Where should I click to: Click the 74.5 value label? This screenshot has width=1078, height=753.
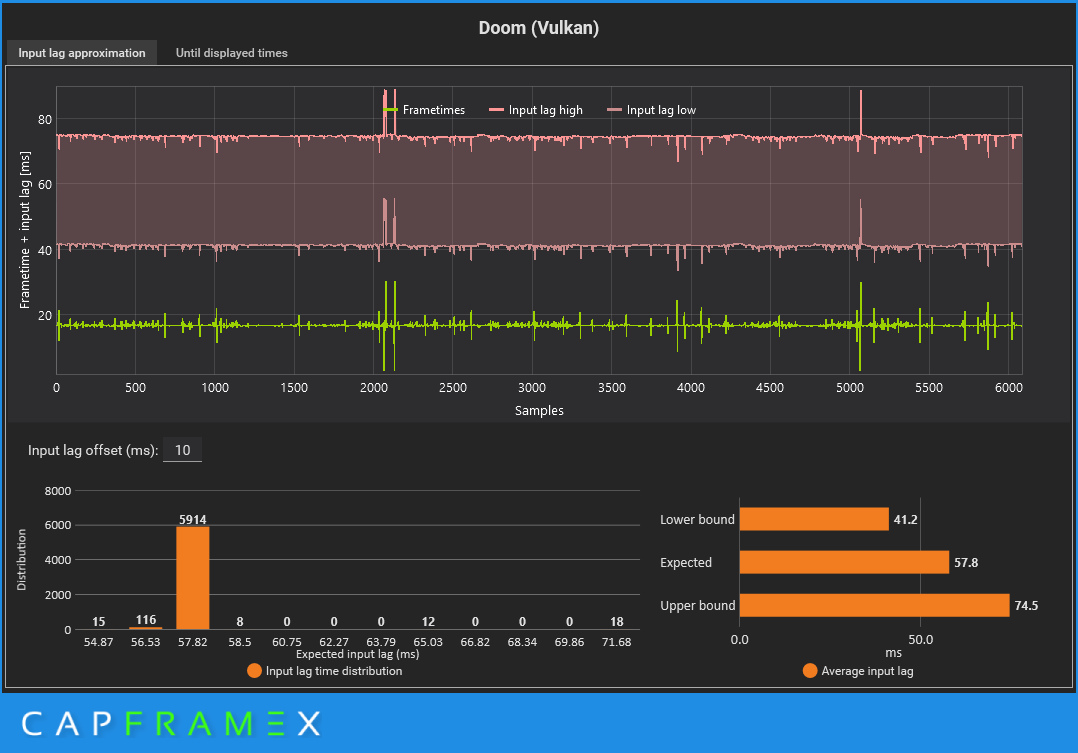[x=1026, y=606]
